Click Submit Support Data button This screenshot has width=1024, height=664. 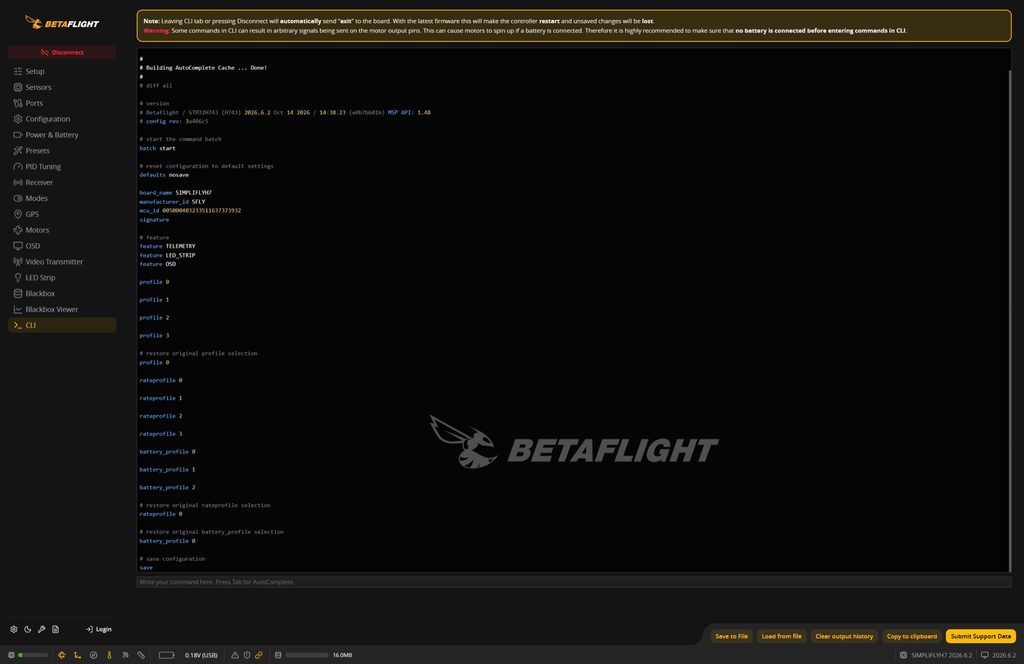click(980, 636)
